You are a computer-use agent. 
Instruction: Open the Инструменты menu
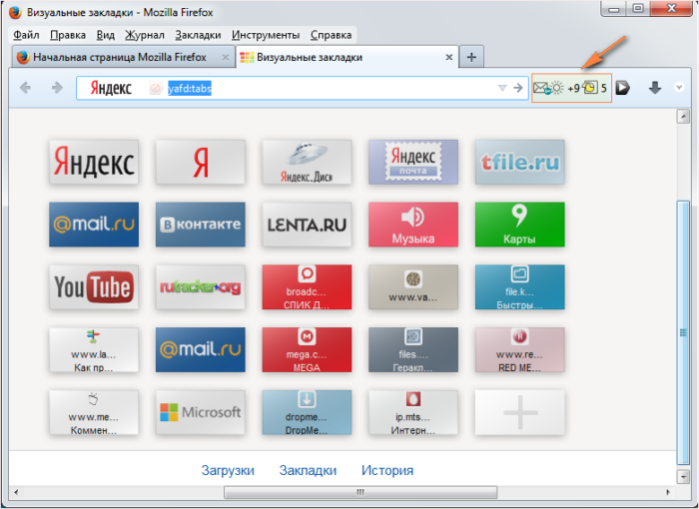pyautogui.click(x=266, y=35)
